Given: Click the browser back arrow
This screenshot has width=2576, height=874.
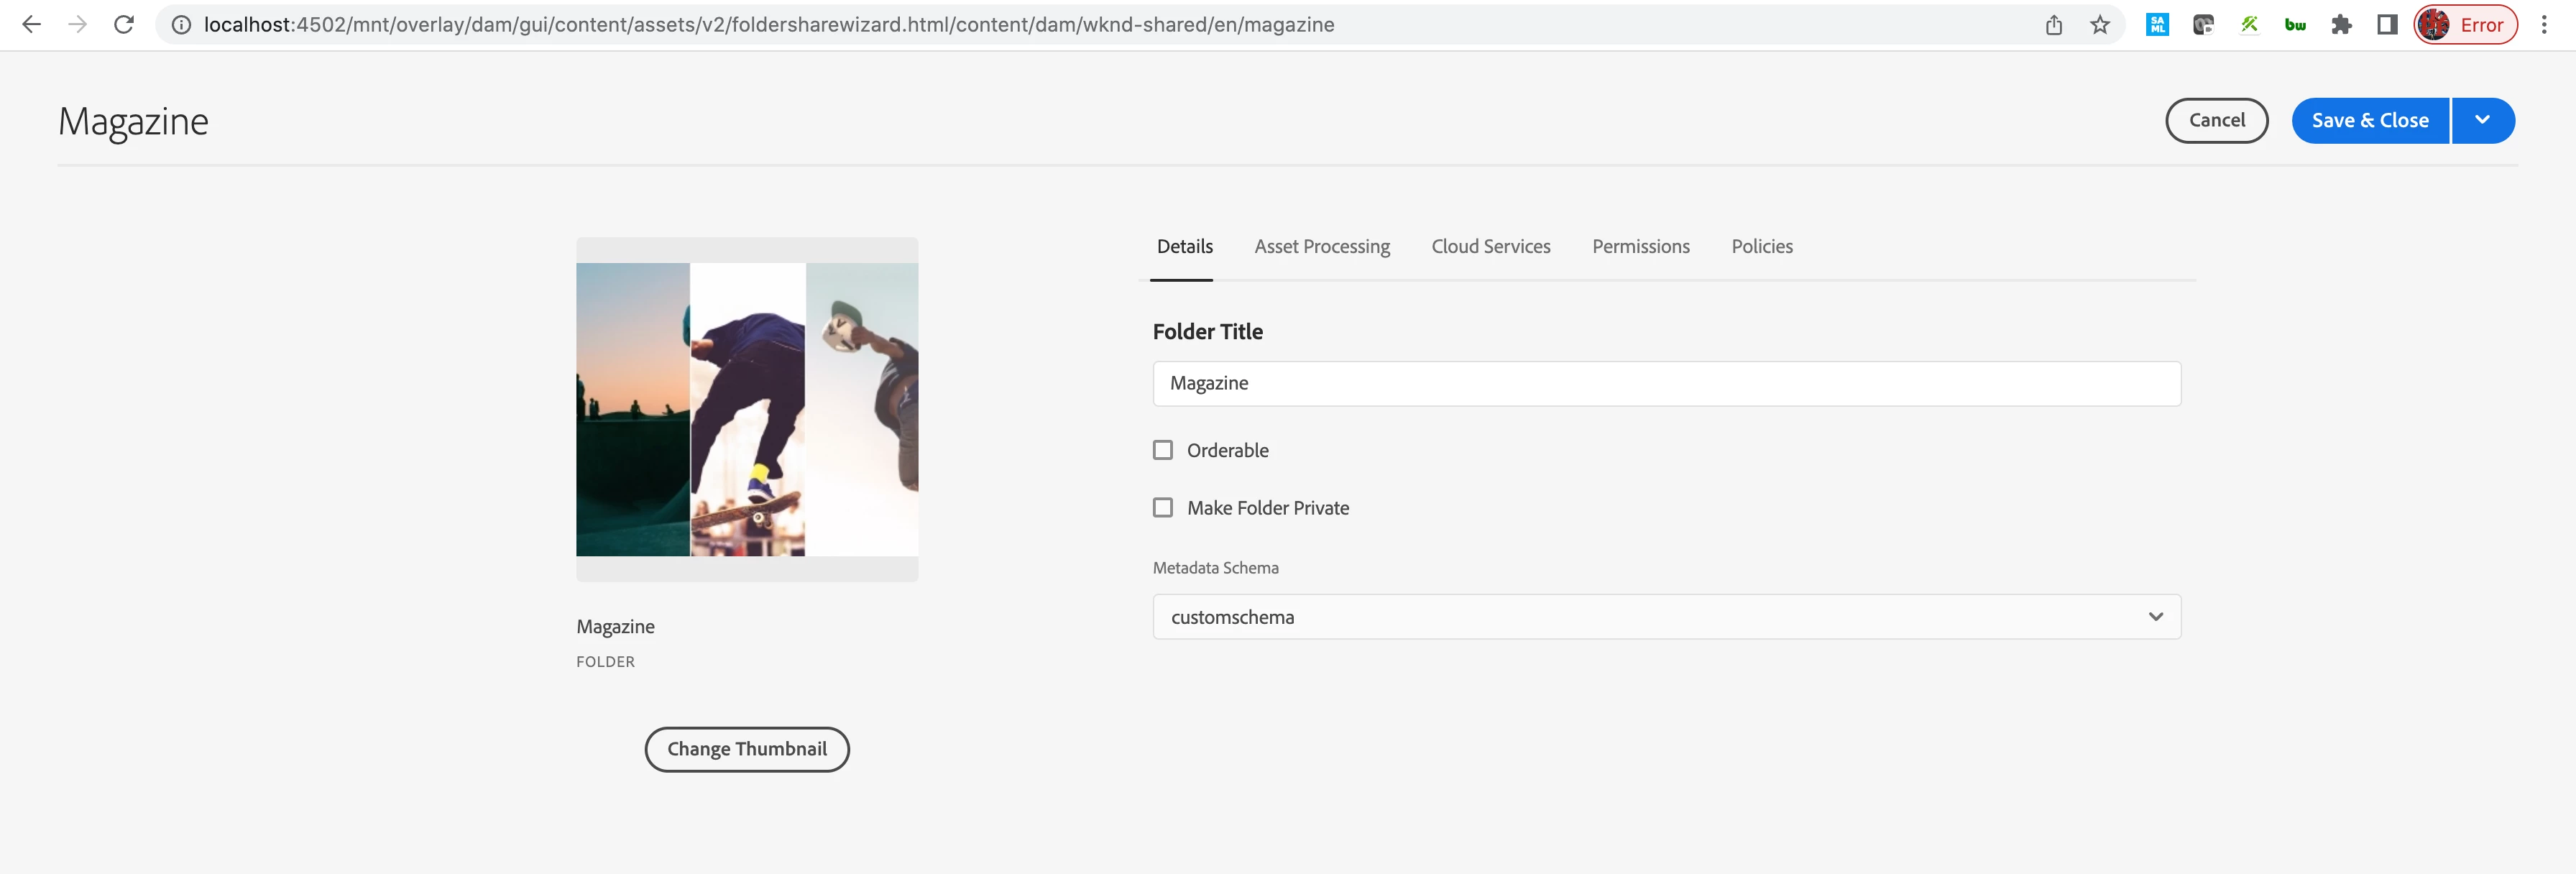Looking at the screenshot, I should pyautogui.click(x=31, y=25).
